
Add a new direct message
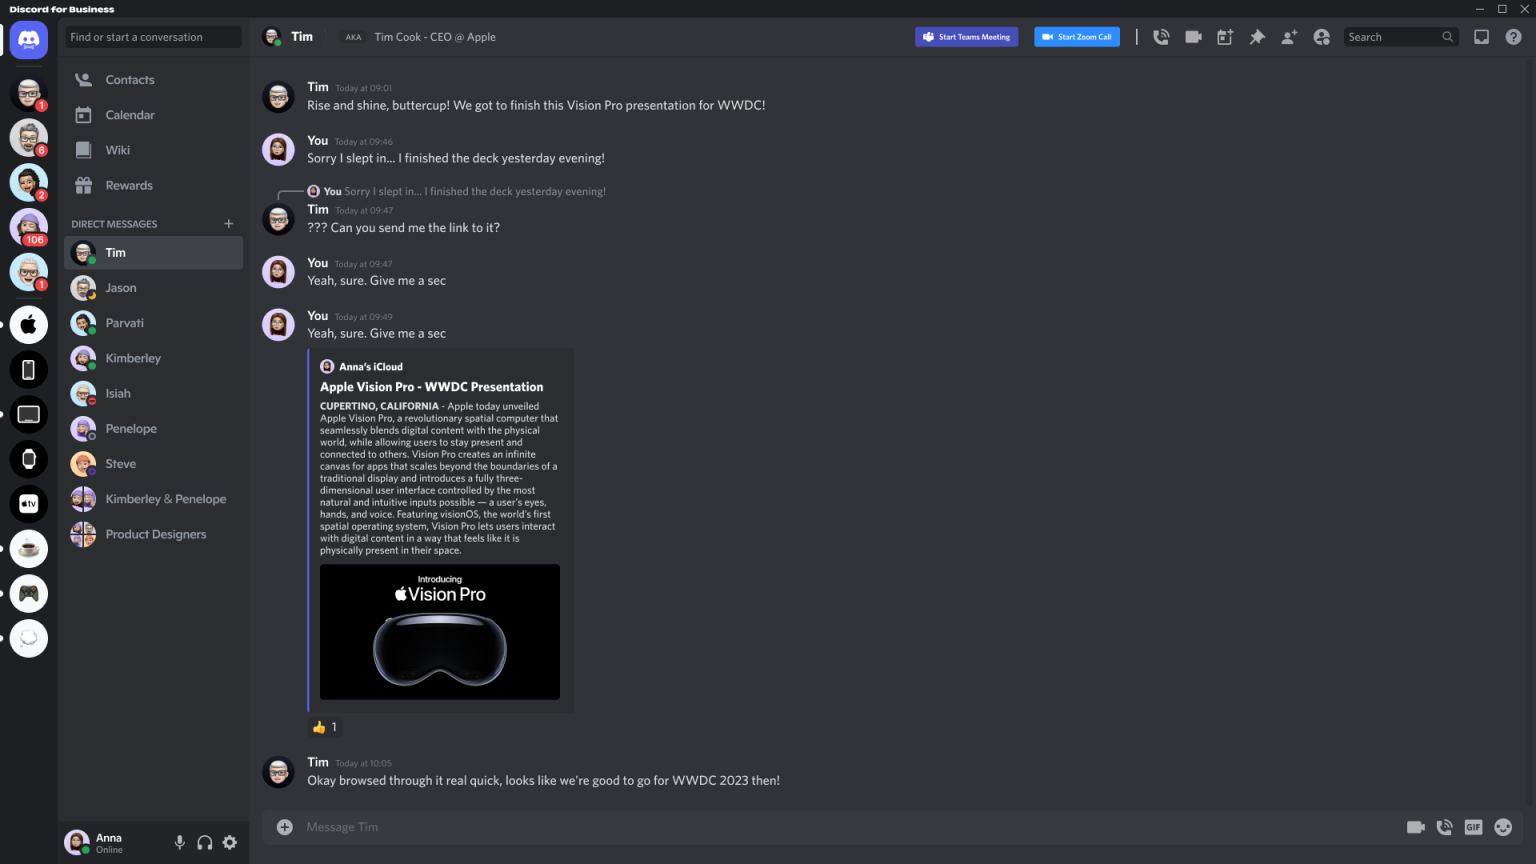tap(228, 223)
